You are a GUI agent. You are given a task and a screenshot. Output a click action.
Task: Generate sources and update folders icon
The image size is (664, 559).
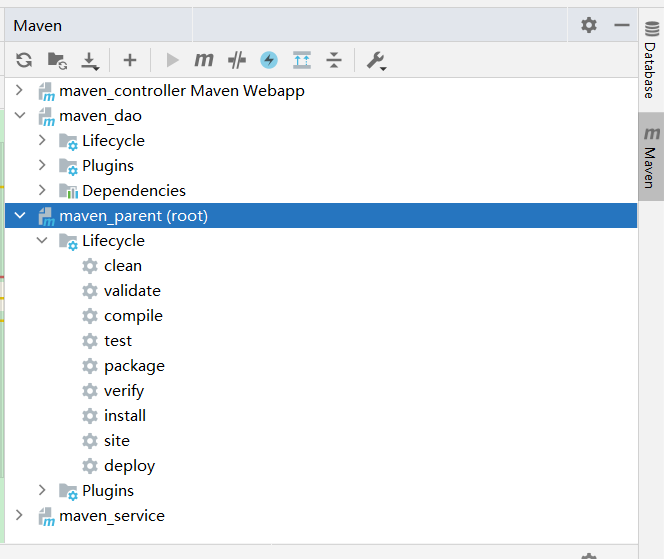pyautogui.click(x=57, y=61)
